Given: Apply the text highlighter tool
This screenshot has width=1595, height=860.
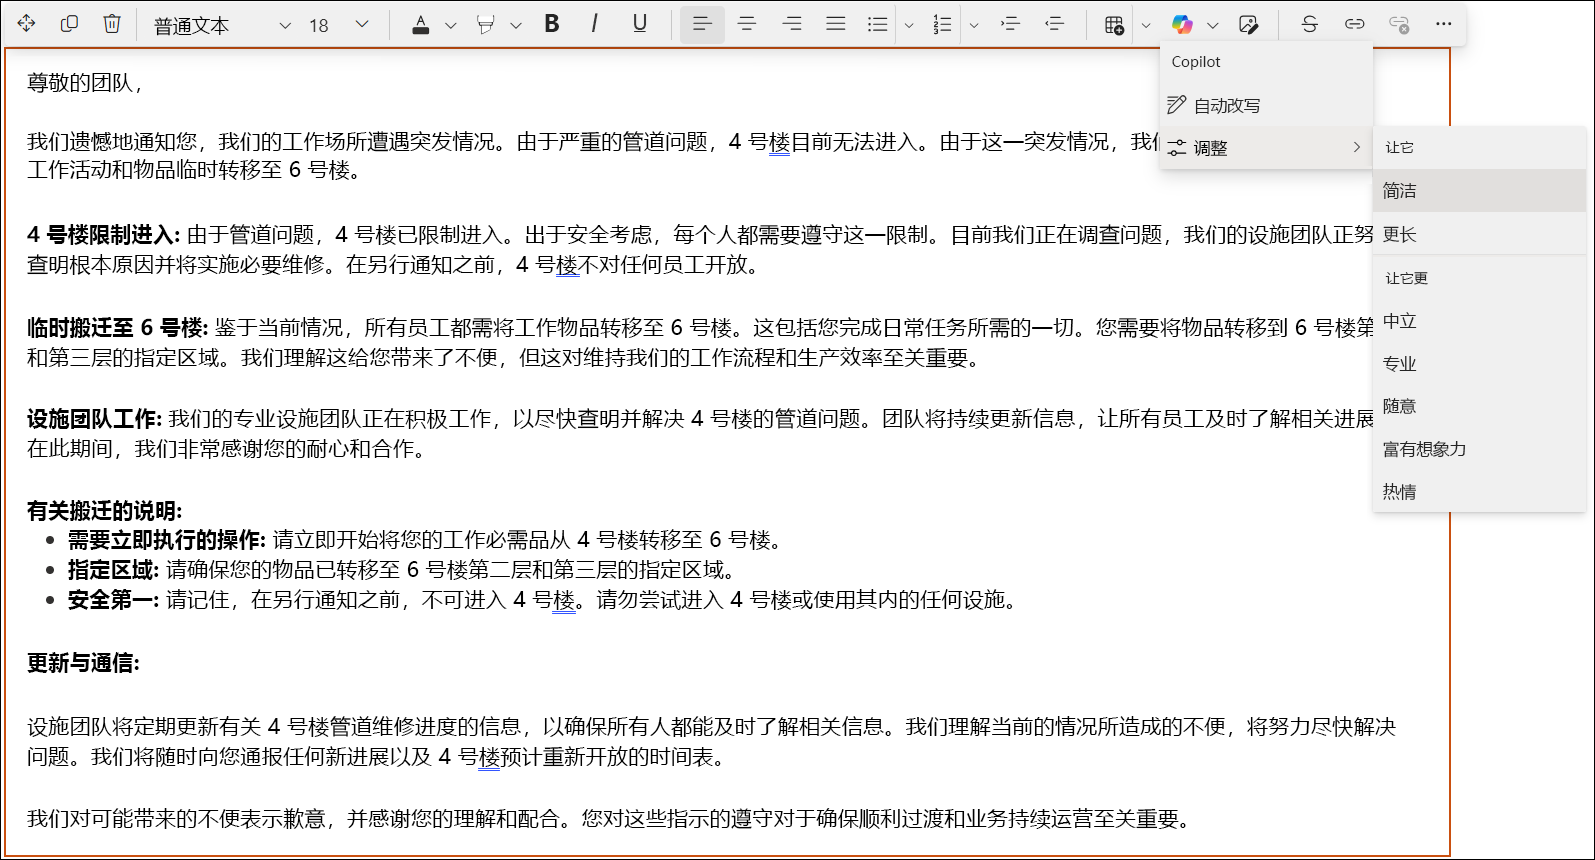Looking at the screenshot, I should point(486,25).
